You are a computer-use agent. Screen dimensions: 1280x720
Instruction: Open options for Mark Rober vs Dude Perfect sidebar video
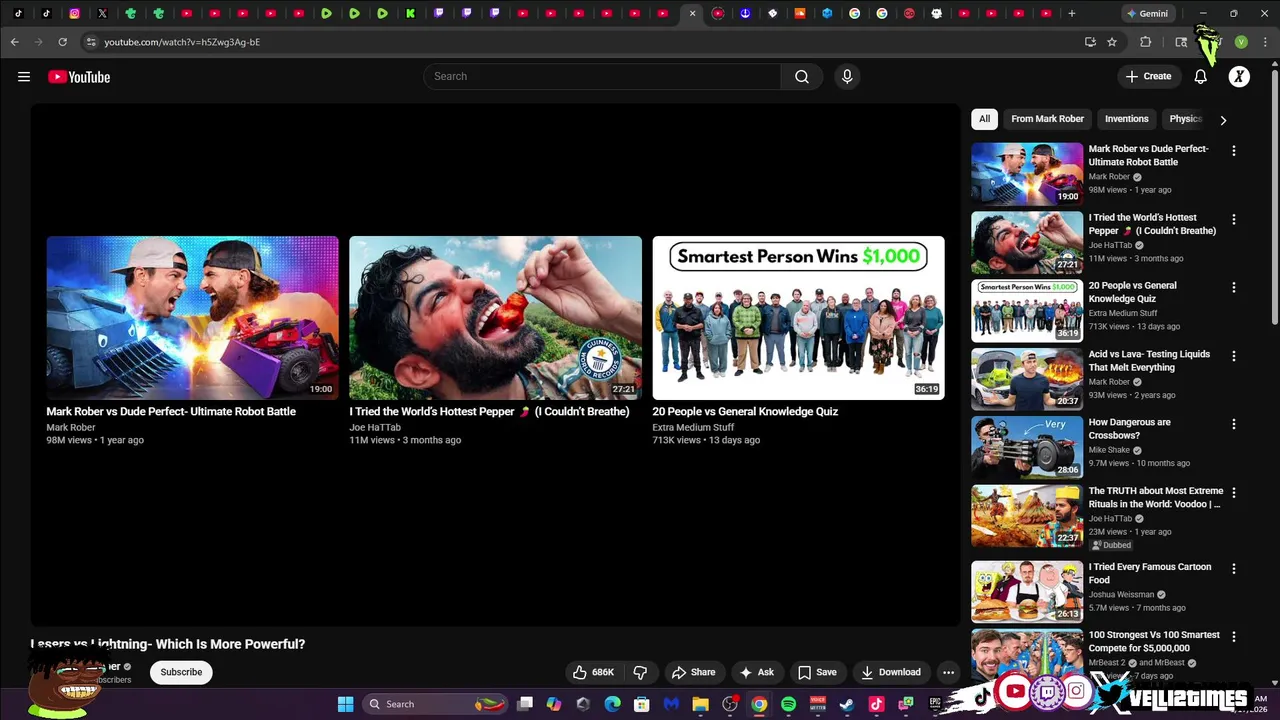click(1233, 151)
